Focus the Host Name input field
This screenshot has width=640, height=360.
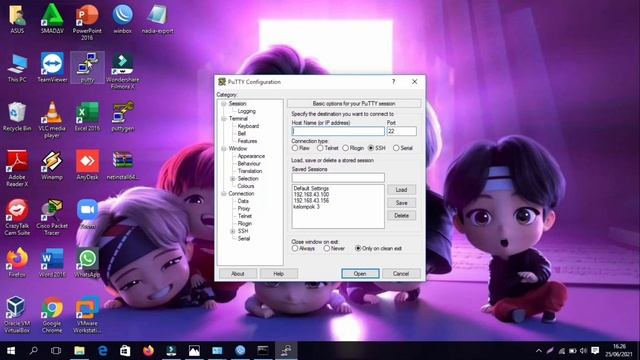tap(338, 131)
